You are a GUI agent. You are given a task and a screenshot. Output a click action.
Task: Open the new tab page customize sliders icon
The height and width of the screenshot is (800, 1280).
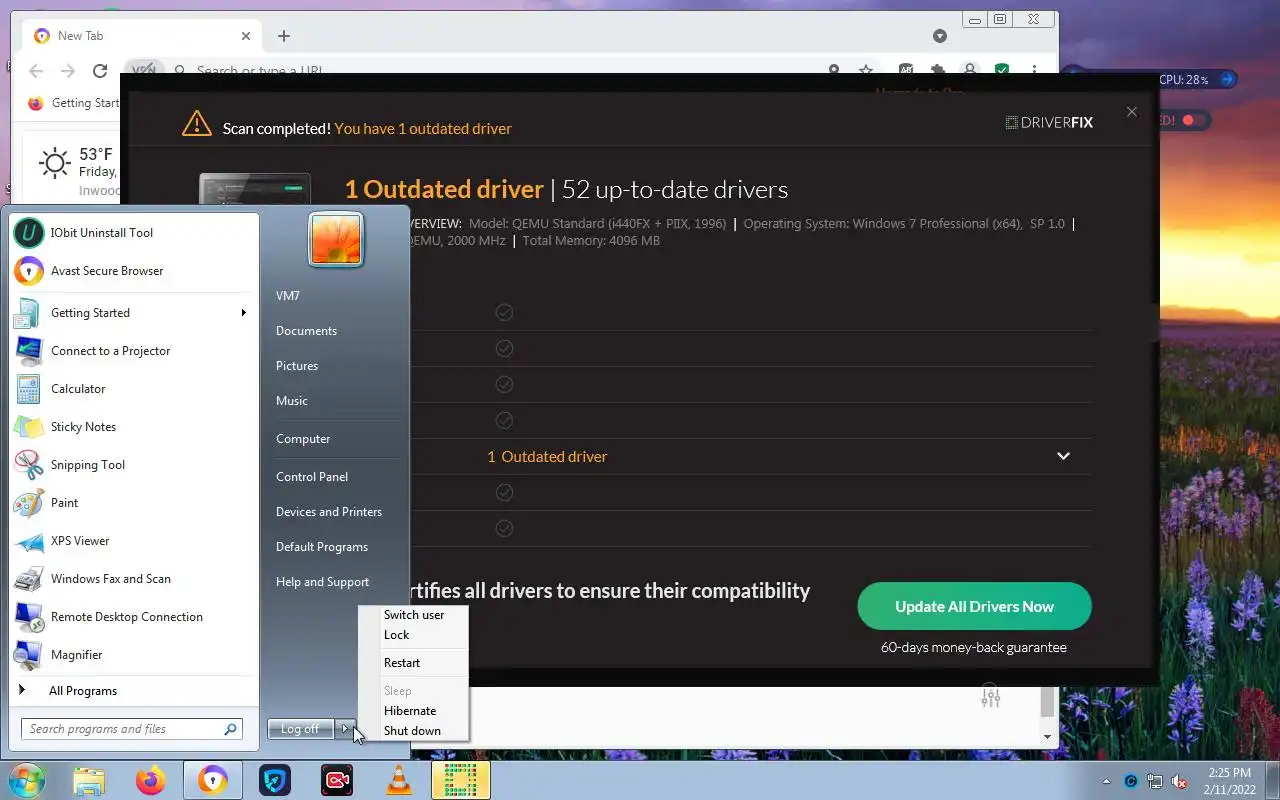point(990,697)
